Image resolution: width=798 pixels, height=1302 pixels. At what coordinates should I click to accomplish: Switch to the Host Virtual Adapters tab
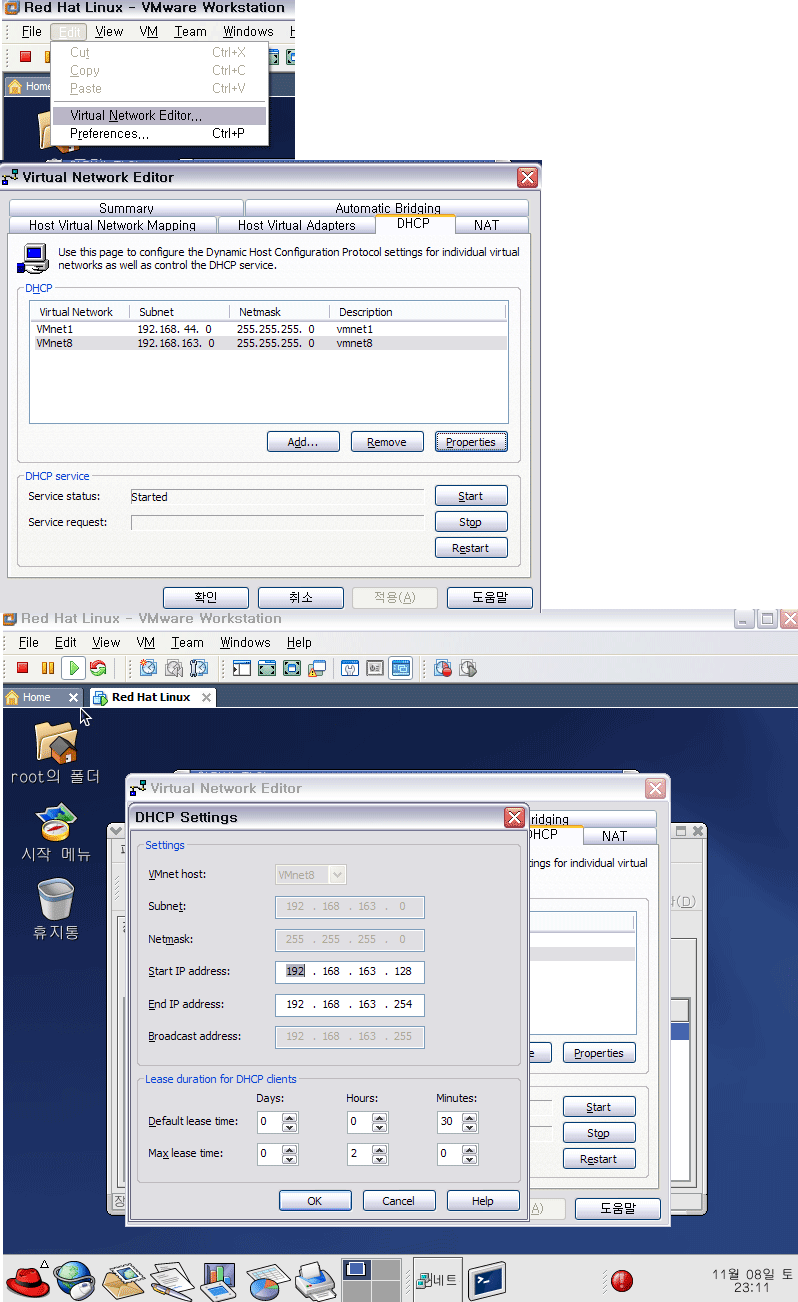click(x=297, y=225)
